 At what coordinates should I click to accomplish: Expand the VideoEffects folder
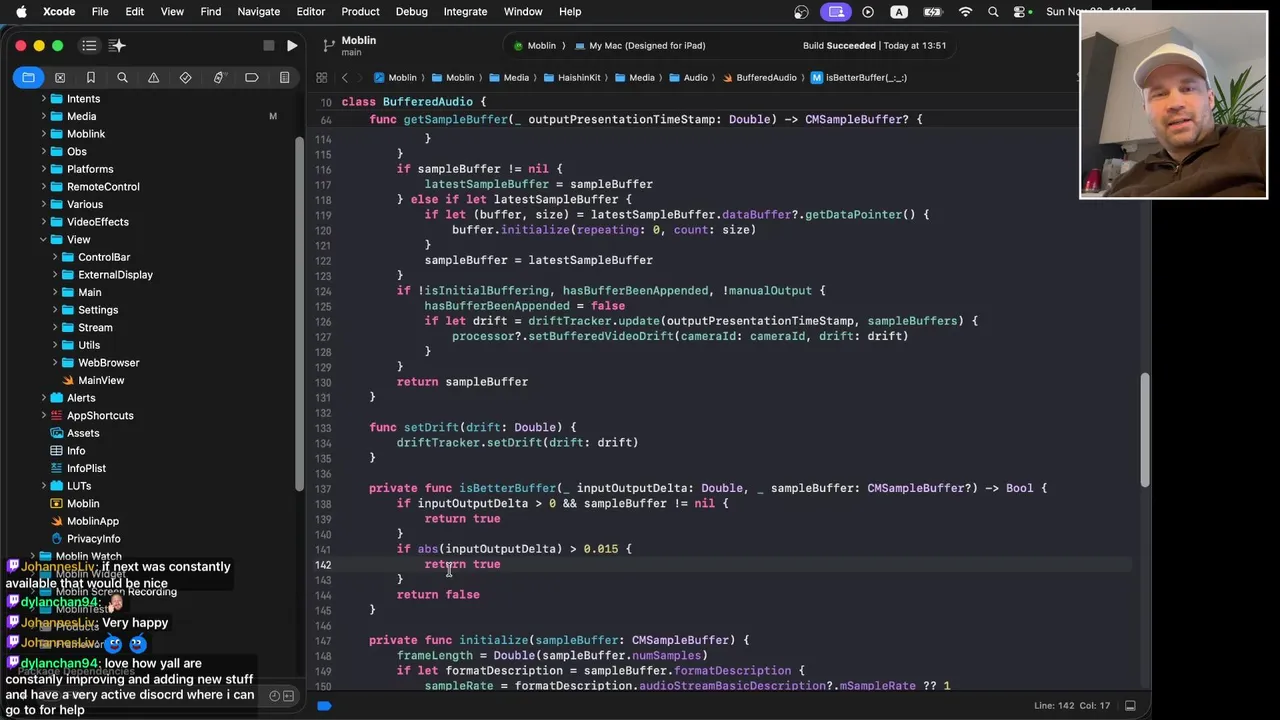(x=43, y=222)
